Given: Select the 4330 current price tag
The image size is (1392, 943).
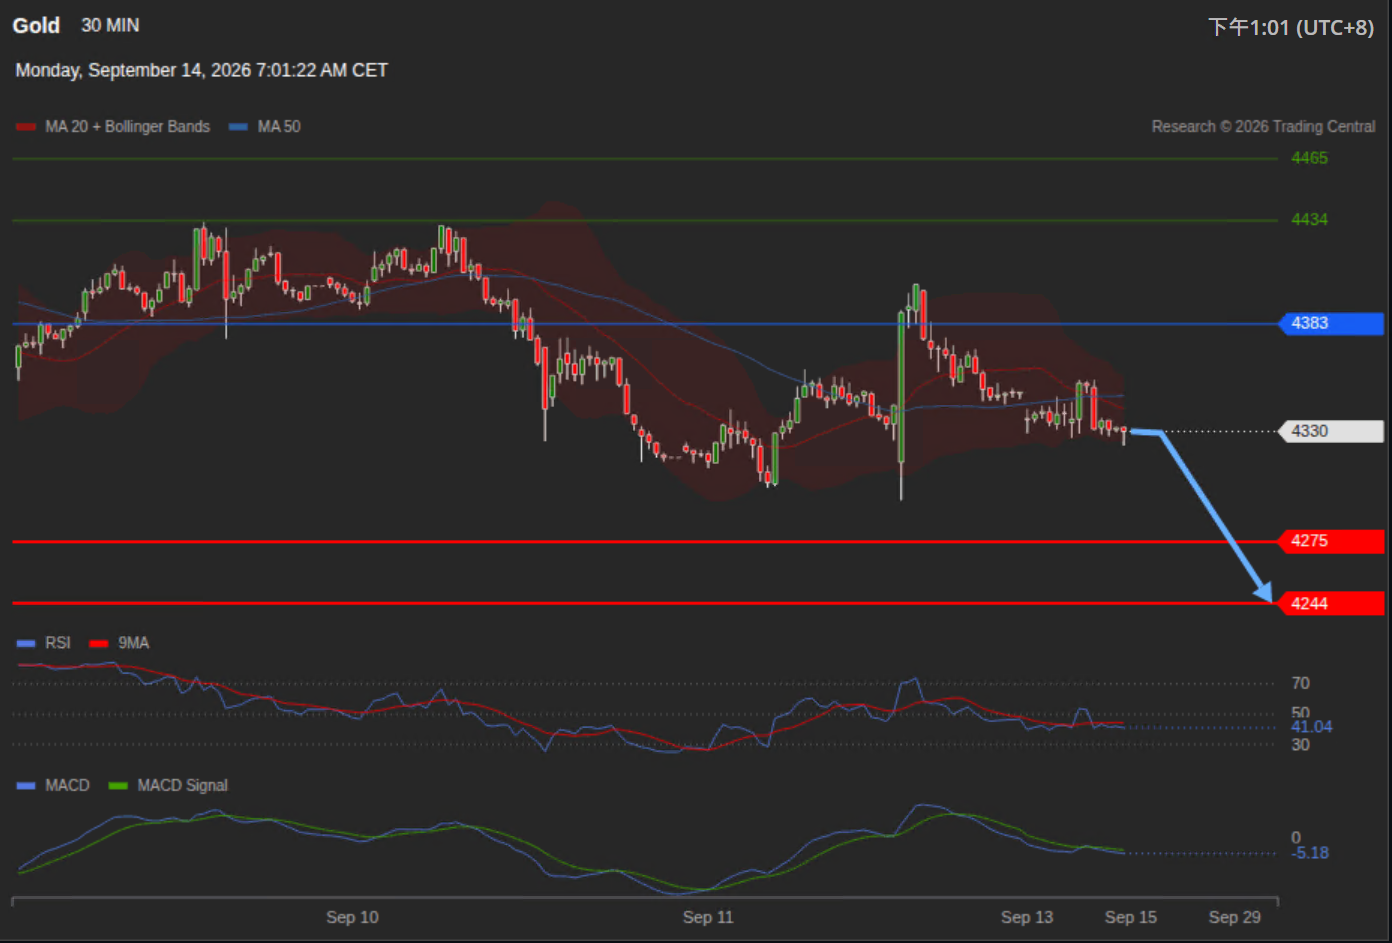Looking at the screenshot, I should pos(1331,431).
